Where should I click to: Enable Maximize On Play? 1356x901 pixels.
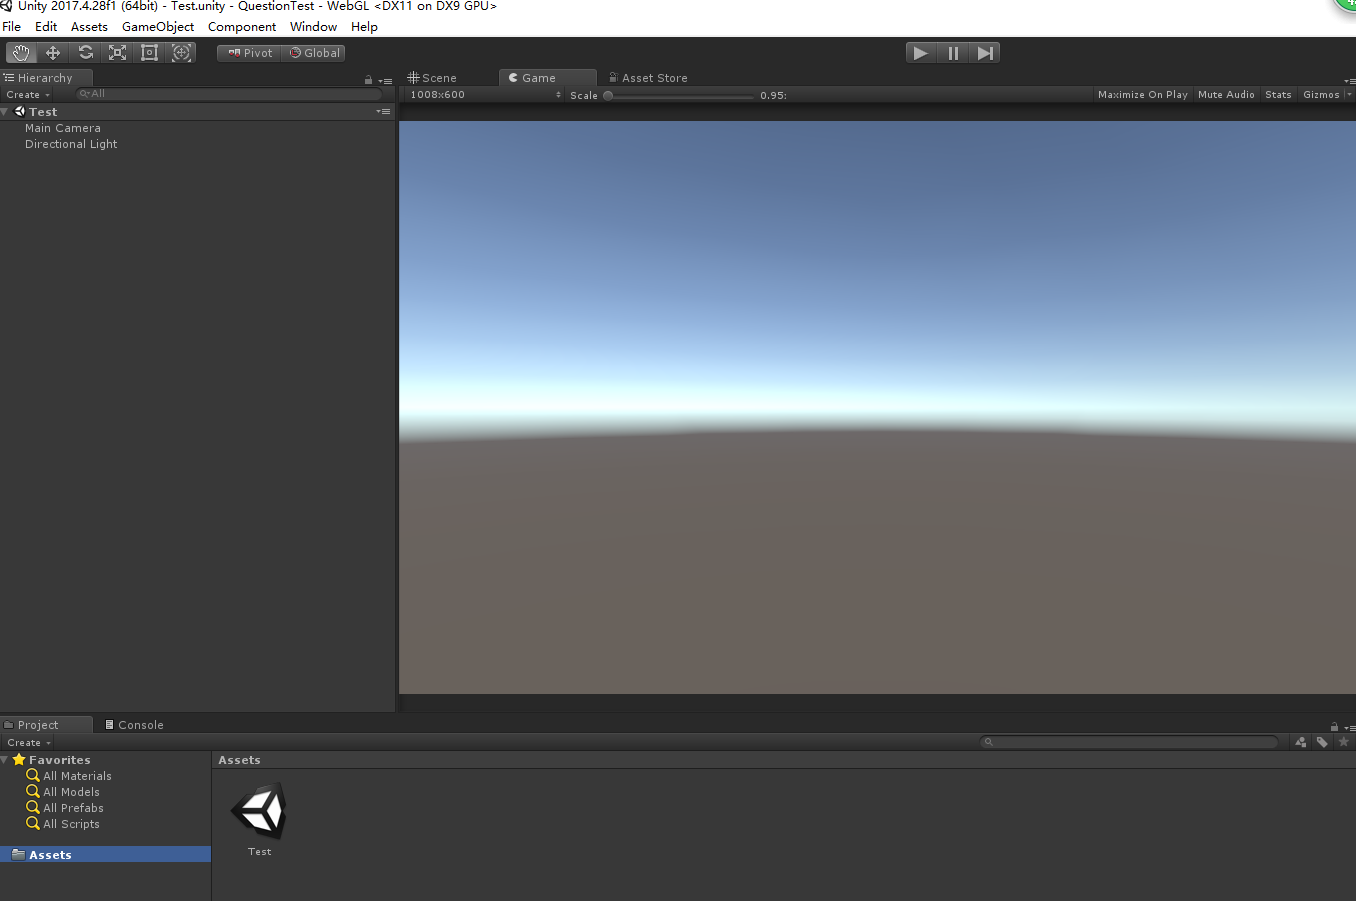click(x=1142, y=94)
